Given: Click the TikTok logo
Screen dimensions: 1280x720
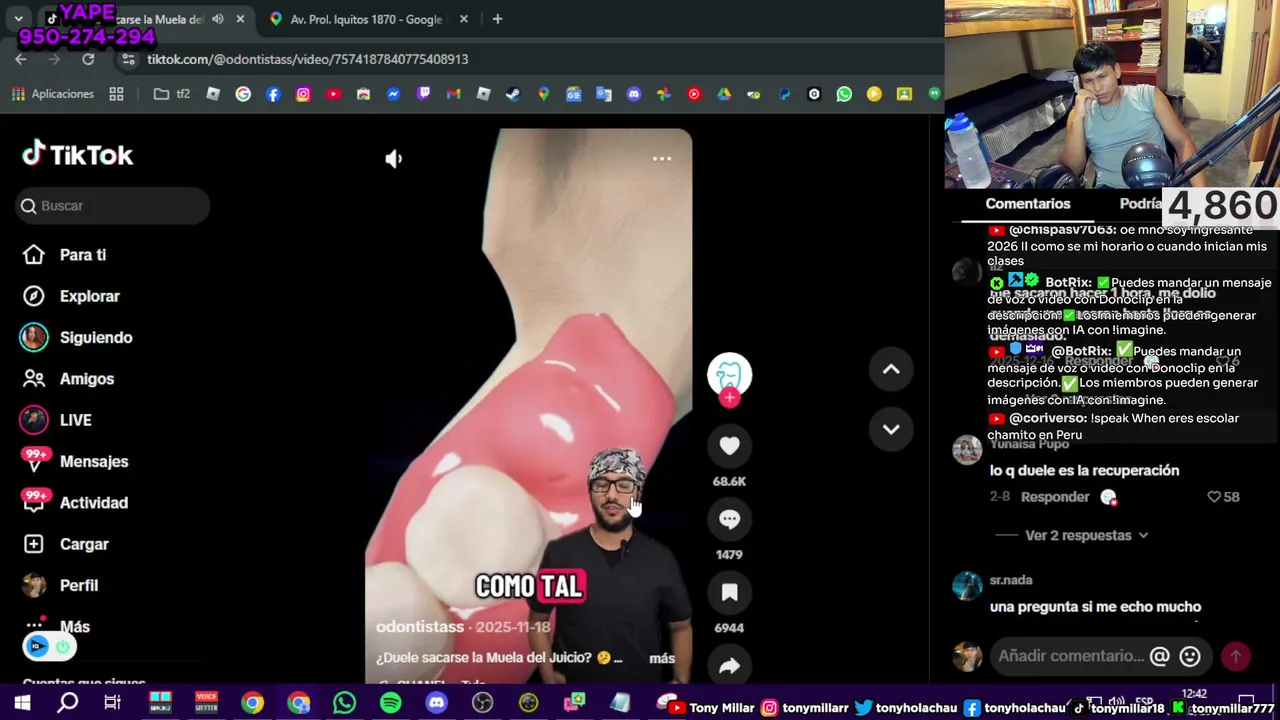Looking at the screenshot, I should (78, 154).
